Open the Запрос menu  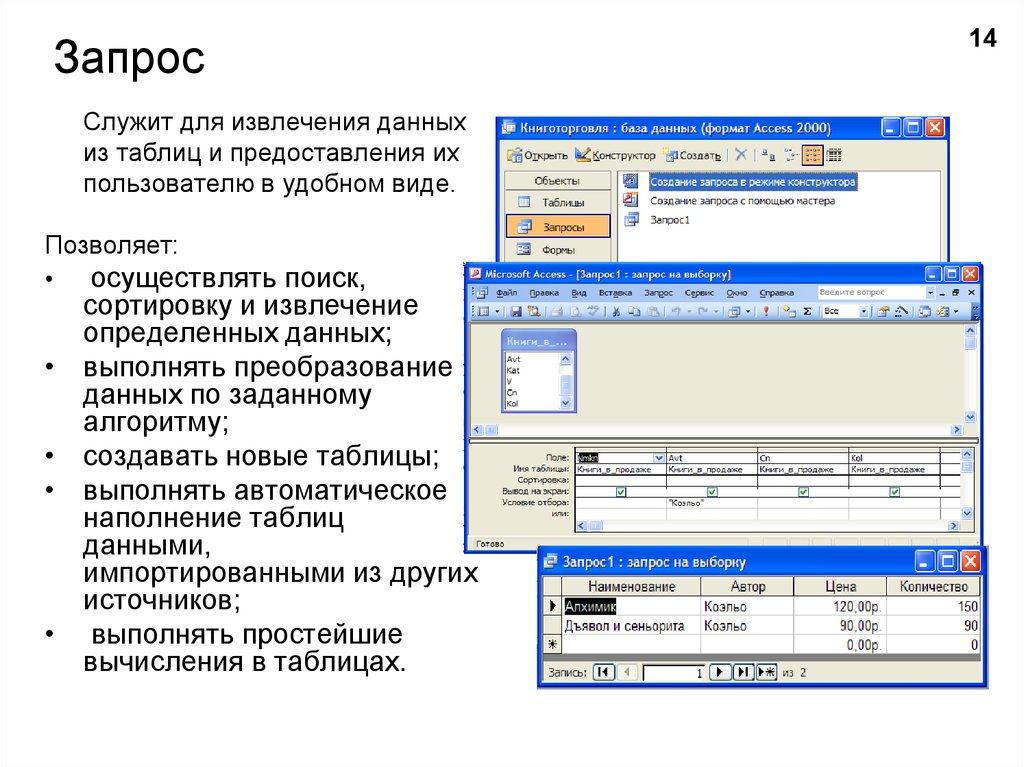pyautogui.click(x=659, y=291)
